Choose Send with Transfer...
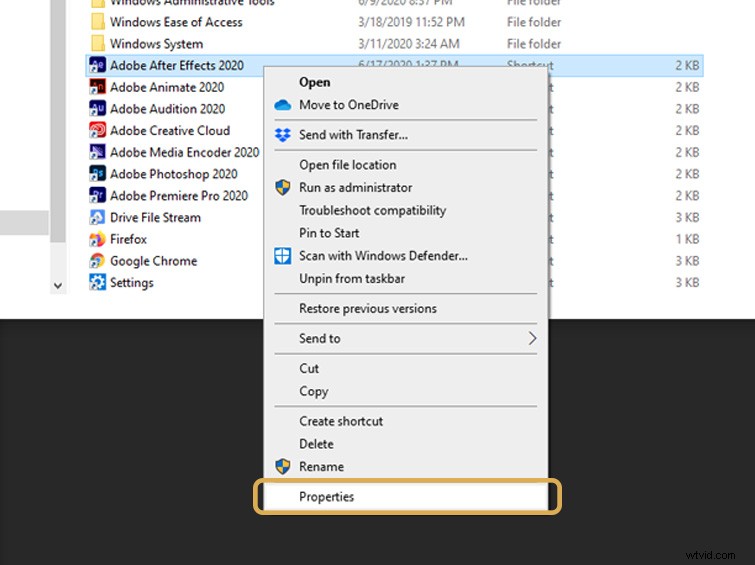 click(353, 135)
